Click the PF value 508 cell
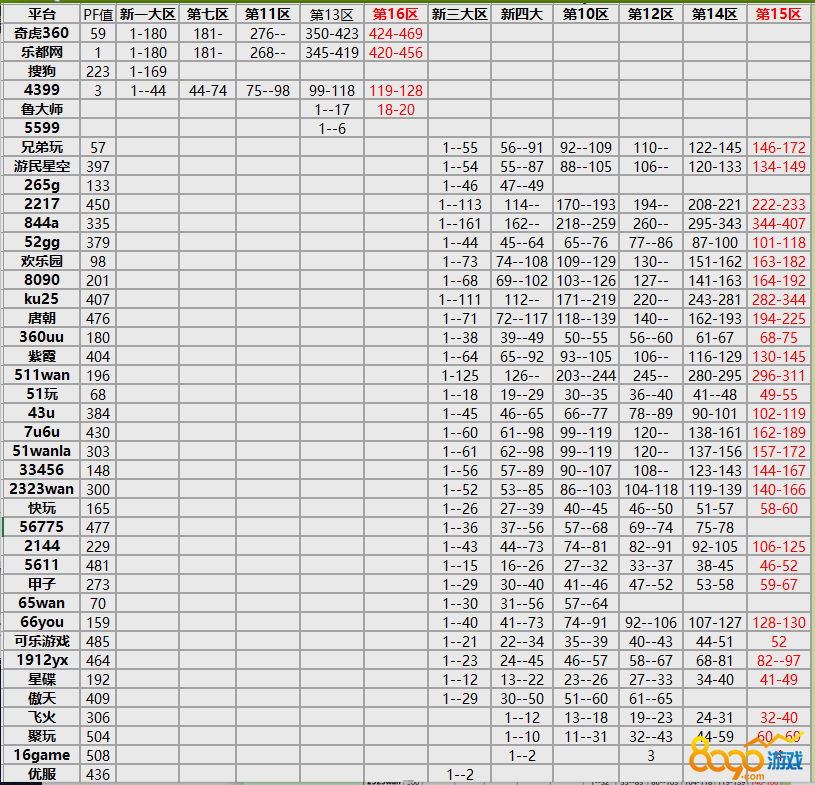The width and height of the screenshot is (815, 785). click(98, 755)
